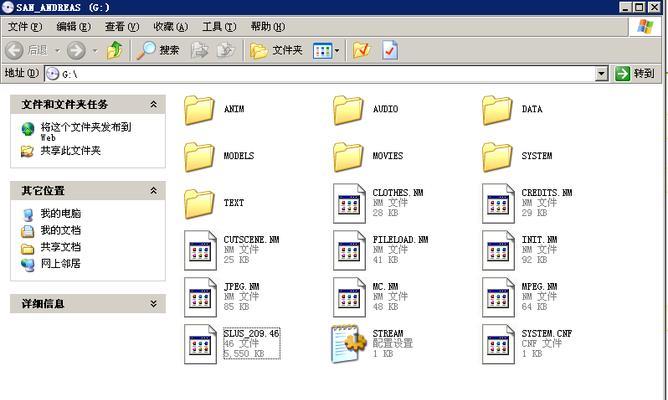Select the SYSTEM.CNF file icon
668x400 pixels.
(498, 344)
